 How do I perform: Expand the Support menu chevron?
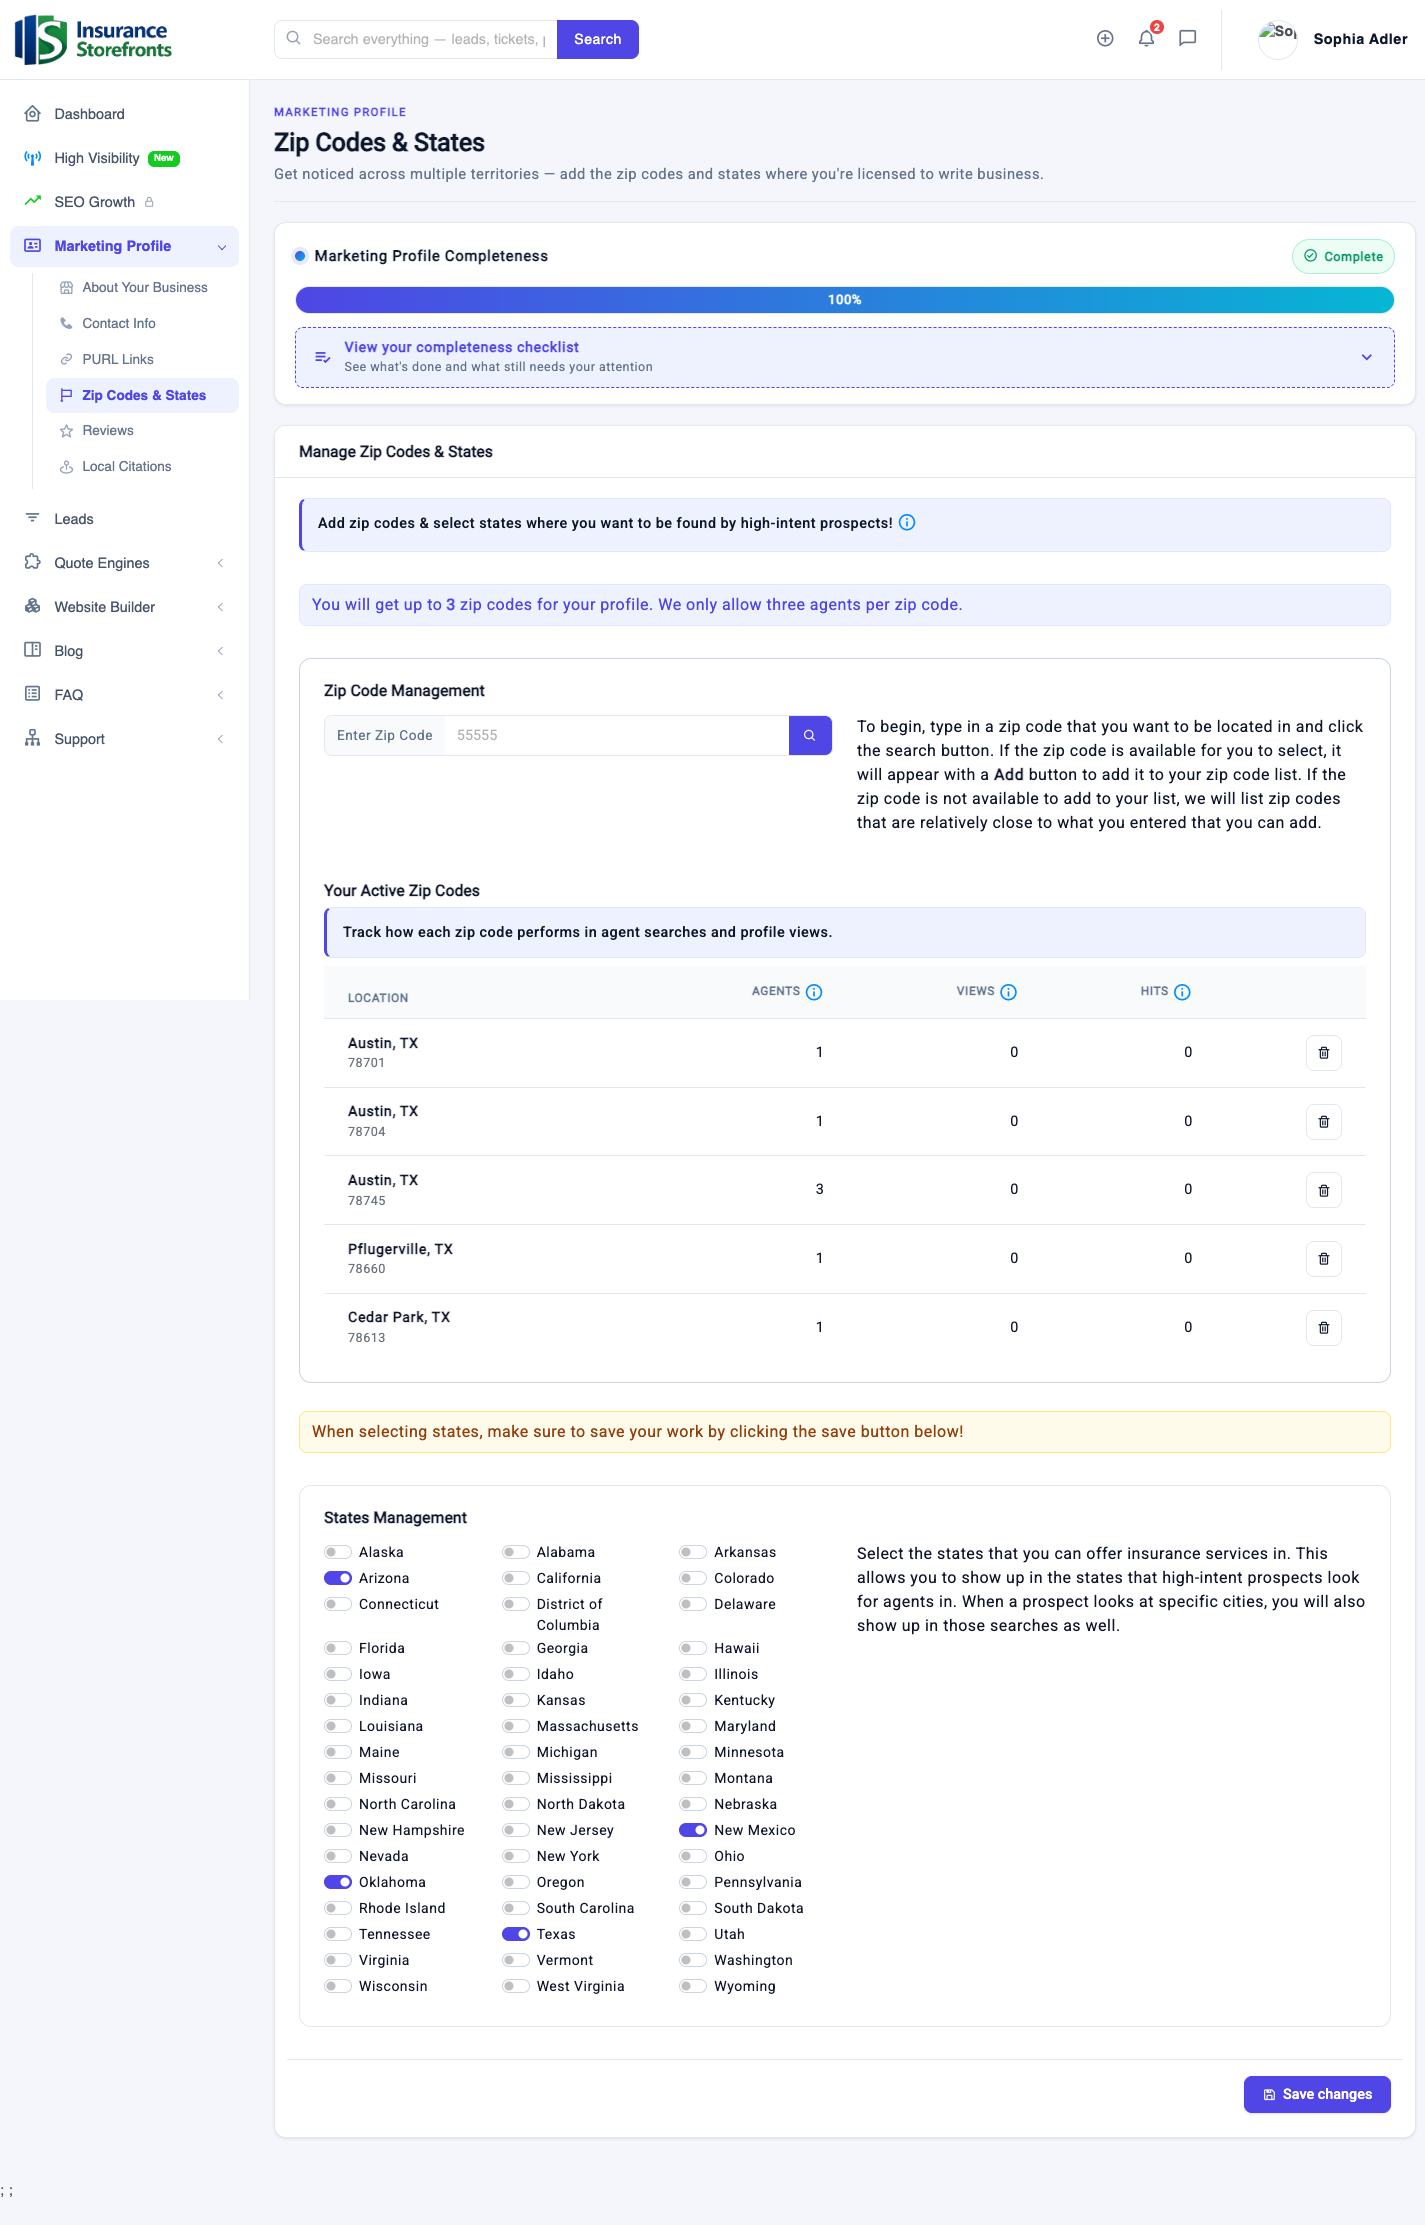pyautogui.click(x=220, y=739)
